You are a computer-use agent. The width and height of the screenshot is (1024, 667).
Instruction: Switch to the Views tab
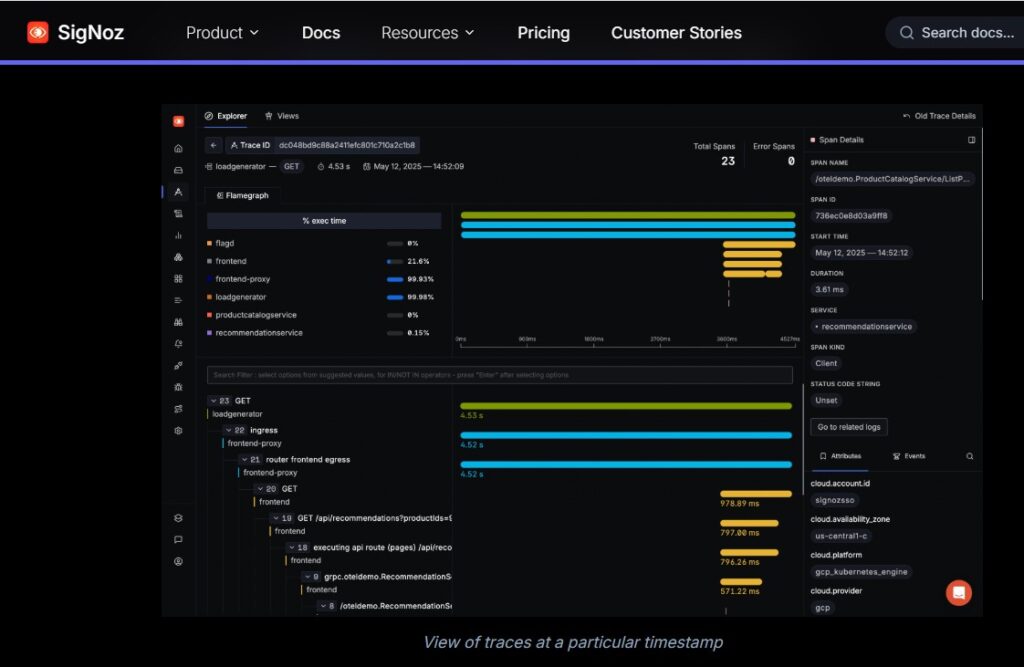click(282, 116)
